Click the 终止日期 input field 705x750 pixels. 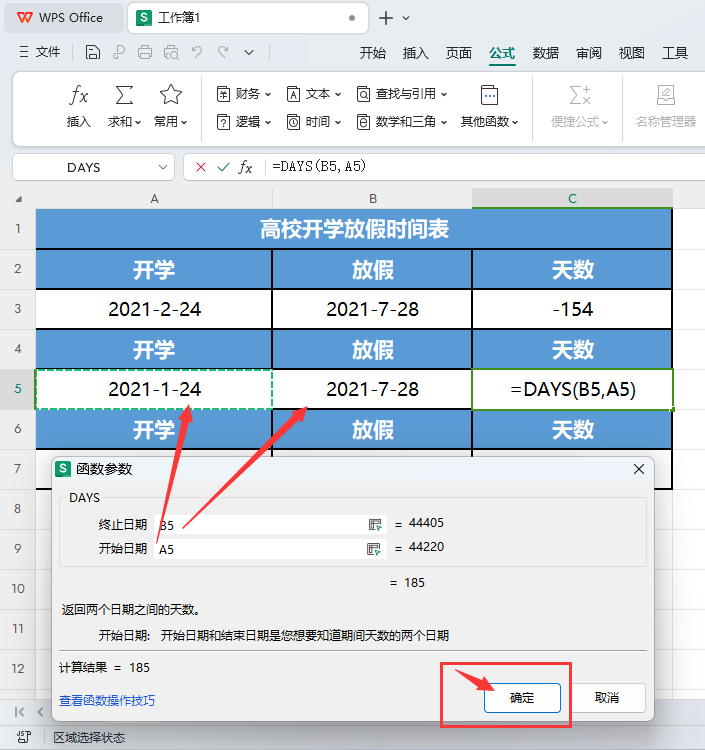tap(270, 525)
